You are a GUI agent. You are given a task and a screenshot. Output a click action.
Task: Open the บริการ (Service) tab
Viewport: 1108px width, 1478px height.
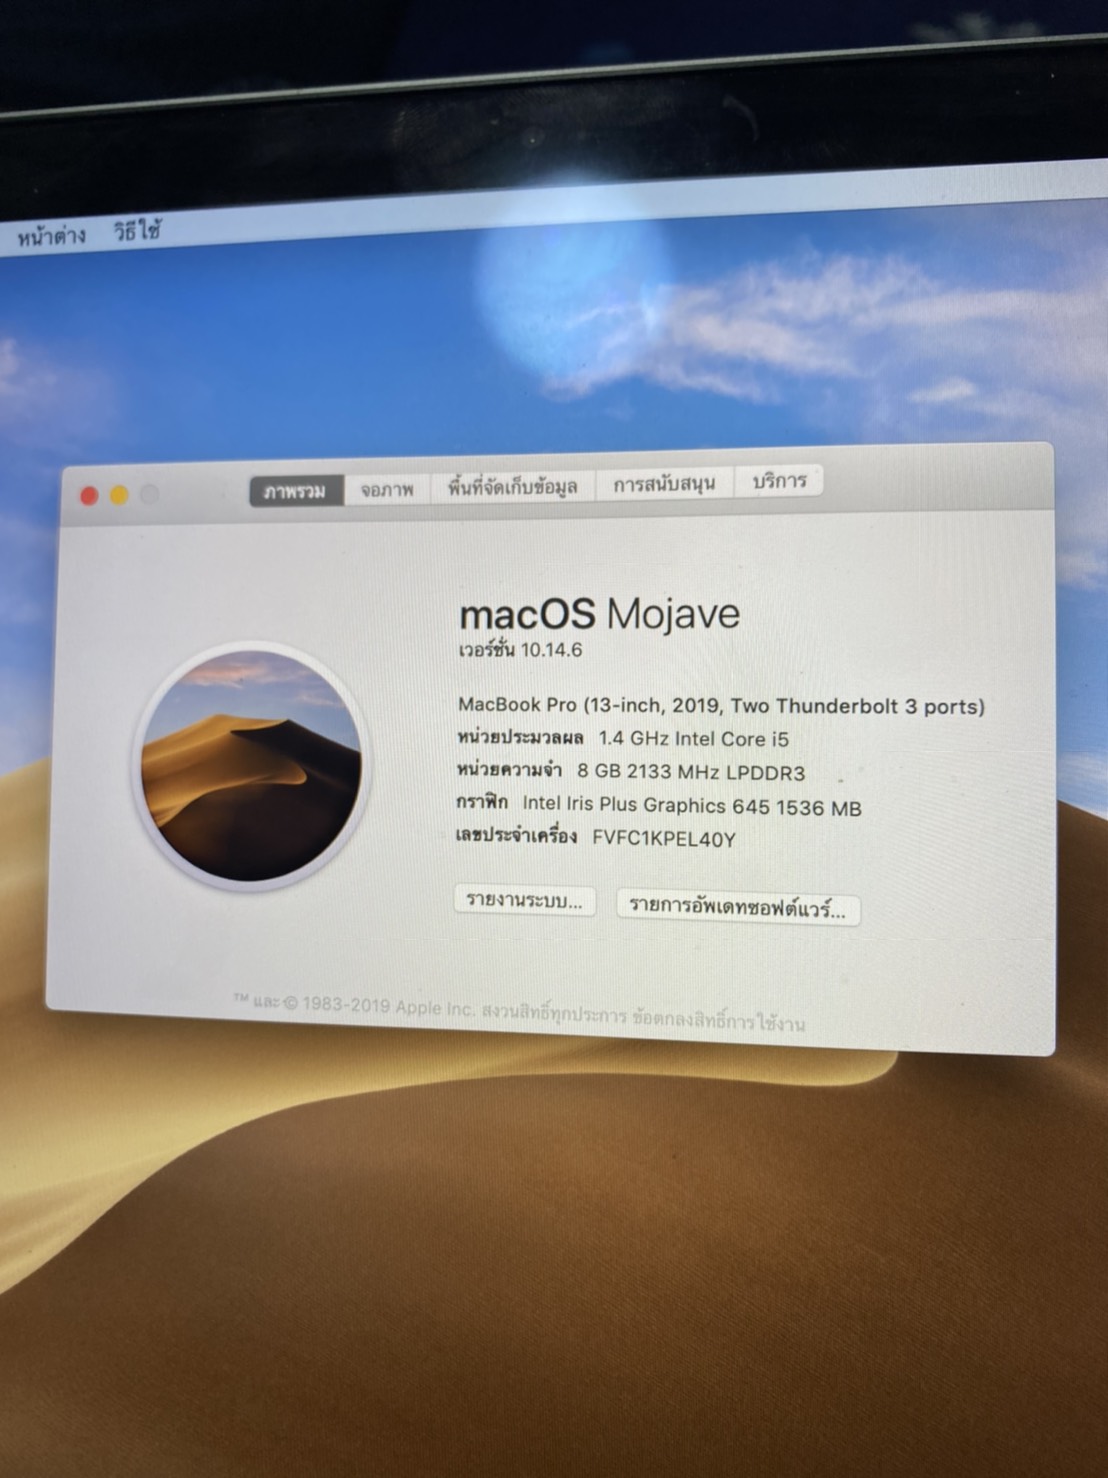pyautogui.click(x=779, y=481)
